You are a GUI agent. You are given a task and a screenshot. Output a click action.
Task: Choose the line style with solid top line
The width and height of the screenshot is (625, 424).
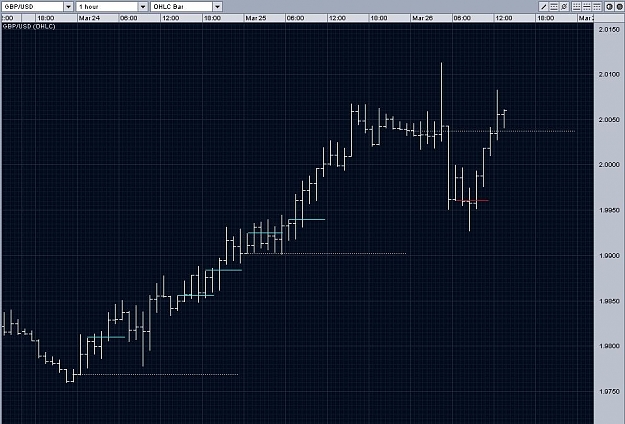pos(597,6)
